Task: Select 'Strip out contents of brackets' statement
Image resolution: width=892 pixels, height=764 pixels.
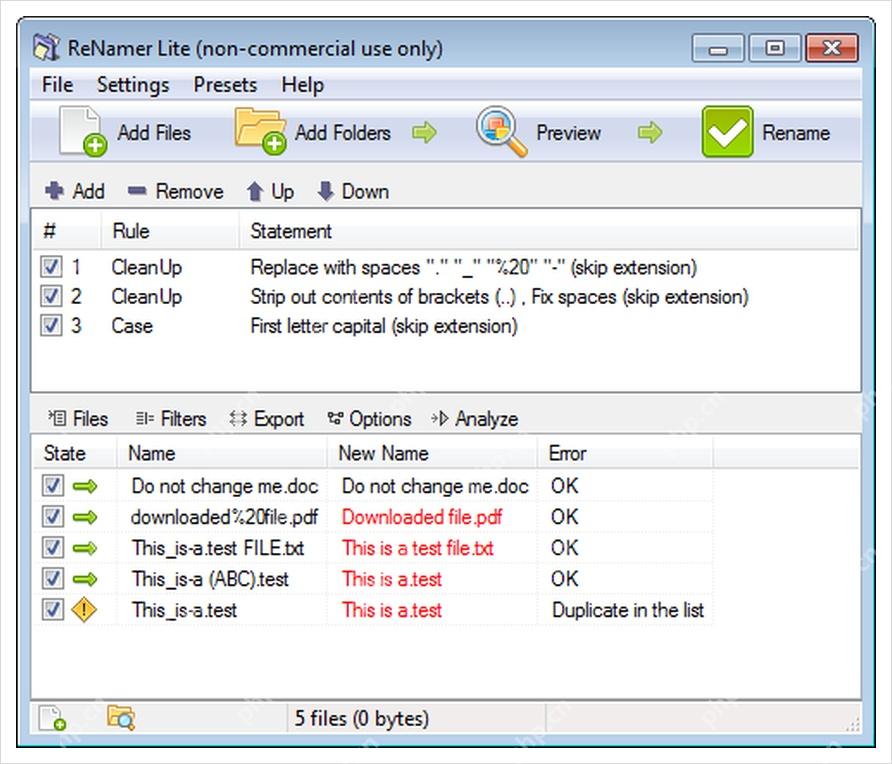Action: tap(499, 297)
